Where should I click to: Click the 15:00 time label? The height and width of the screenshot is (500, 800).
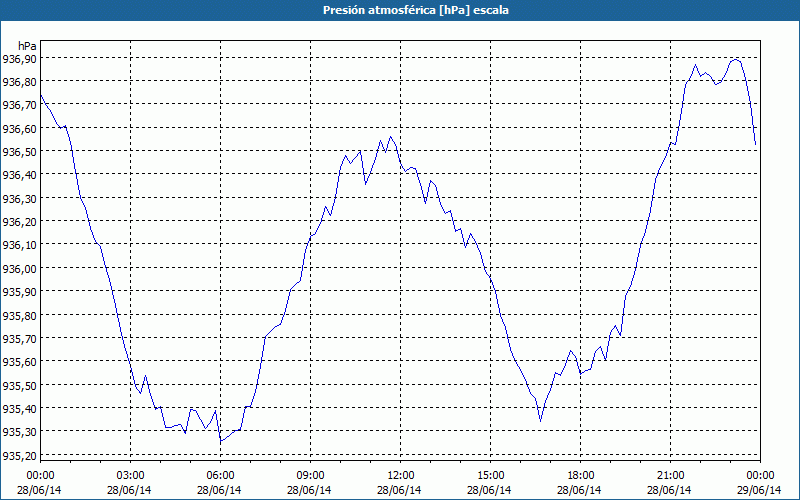tap(491, 476)
